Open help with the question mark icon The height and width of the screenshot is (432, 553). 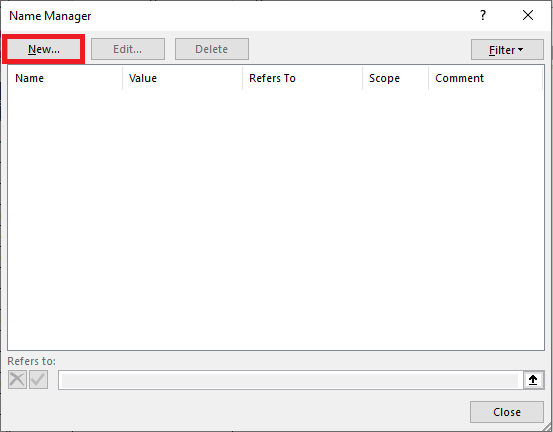tap(483, 15)
